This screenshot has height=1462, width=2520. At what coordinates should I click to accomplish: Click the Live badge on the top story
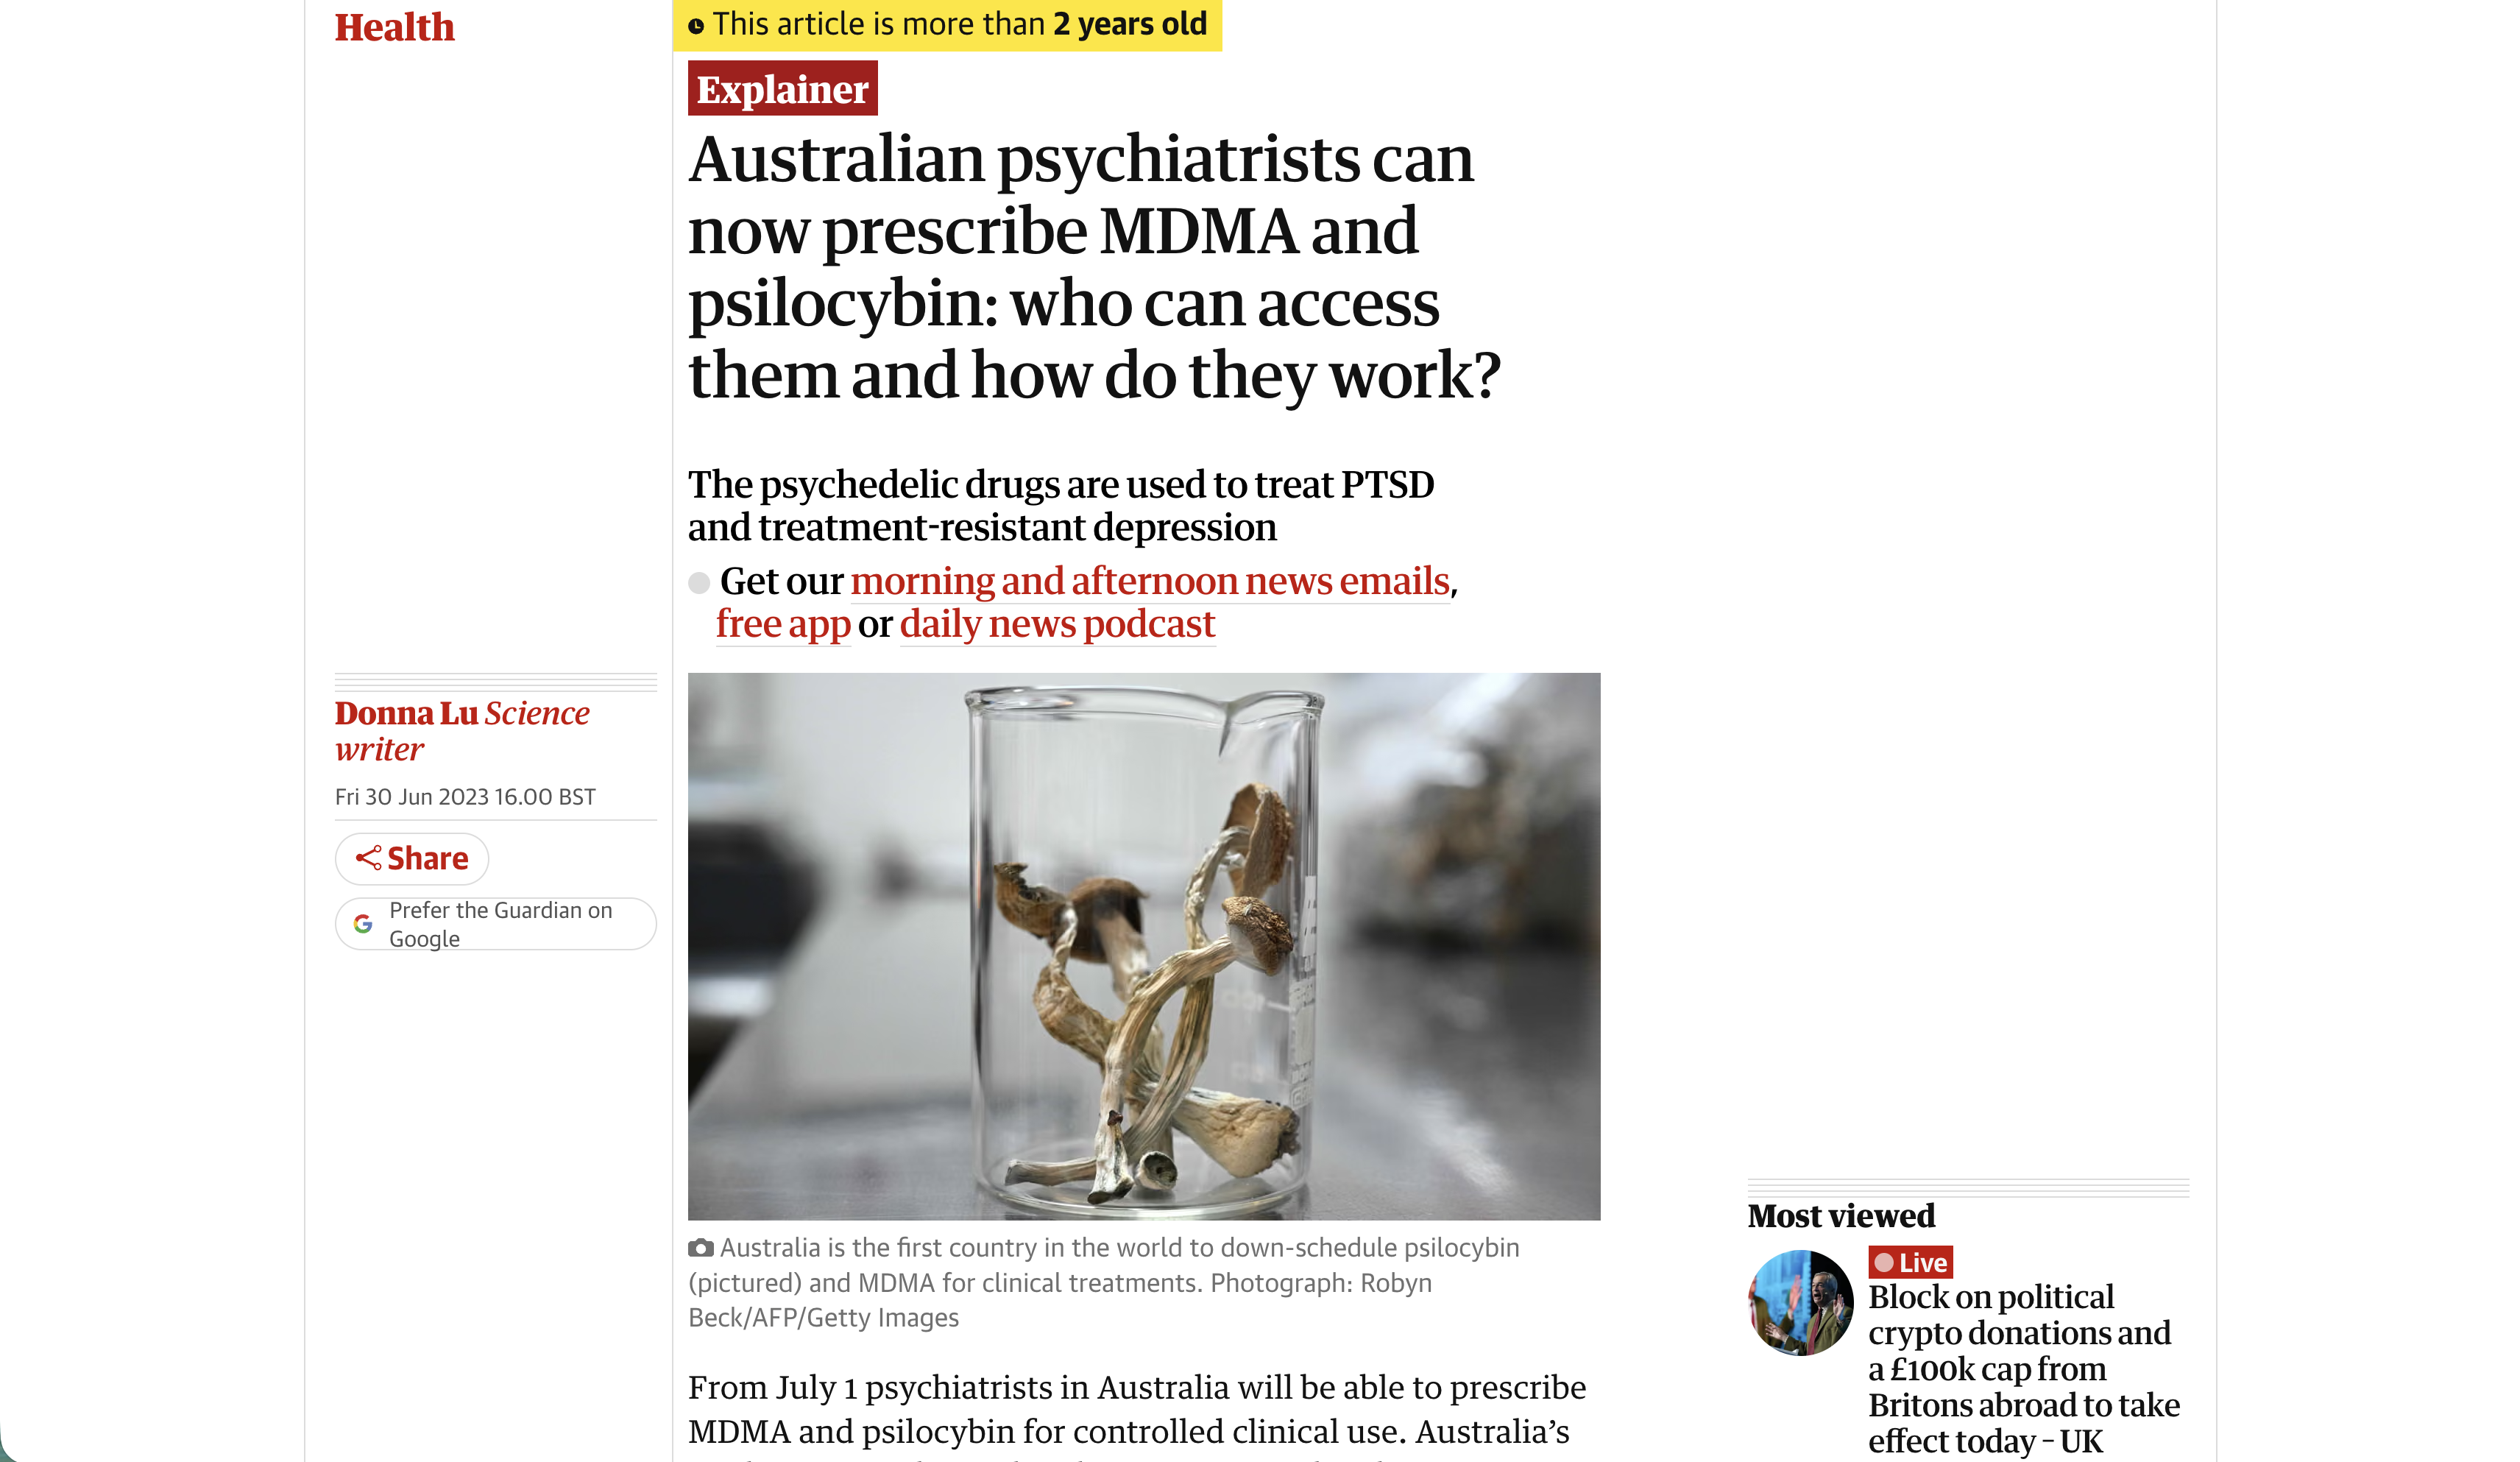[1910, 1263]
